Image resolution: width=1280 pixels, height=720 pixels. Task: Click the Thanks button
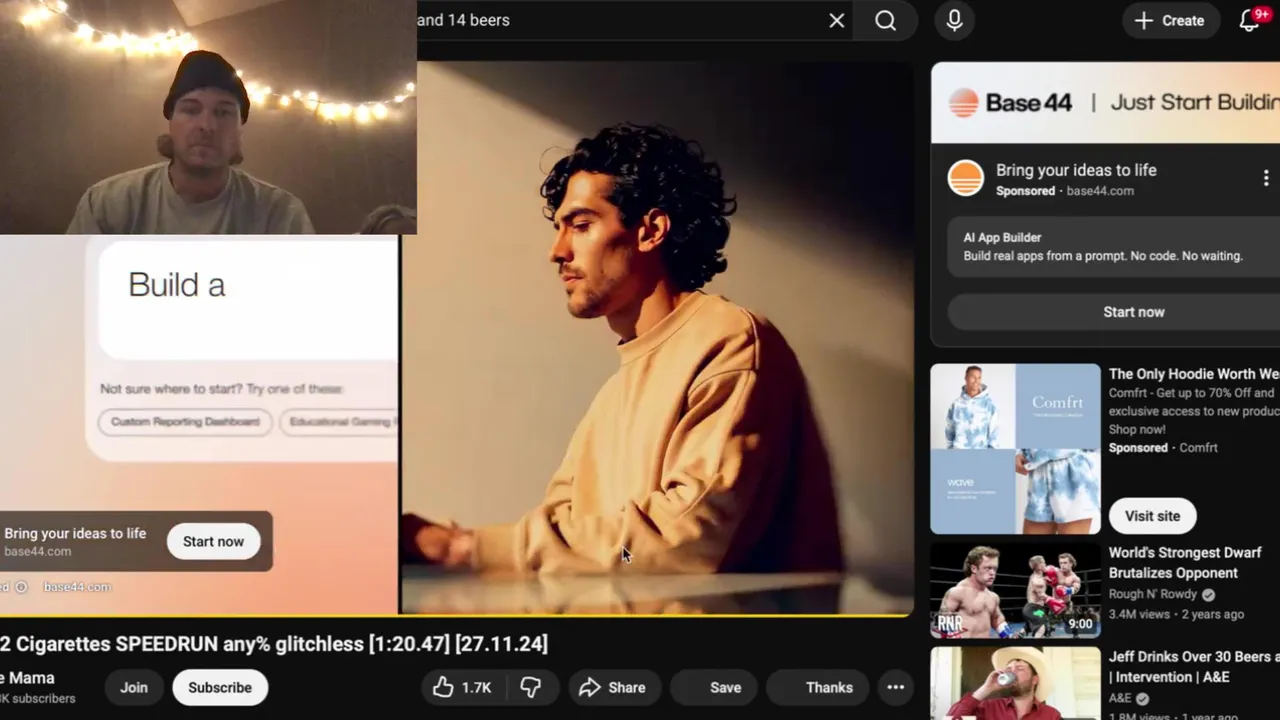[819, 687]
